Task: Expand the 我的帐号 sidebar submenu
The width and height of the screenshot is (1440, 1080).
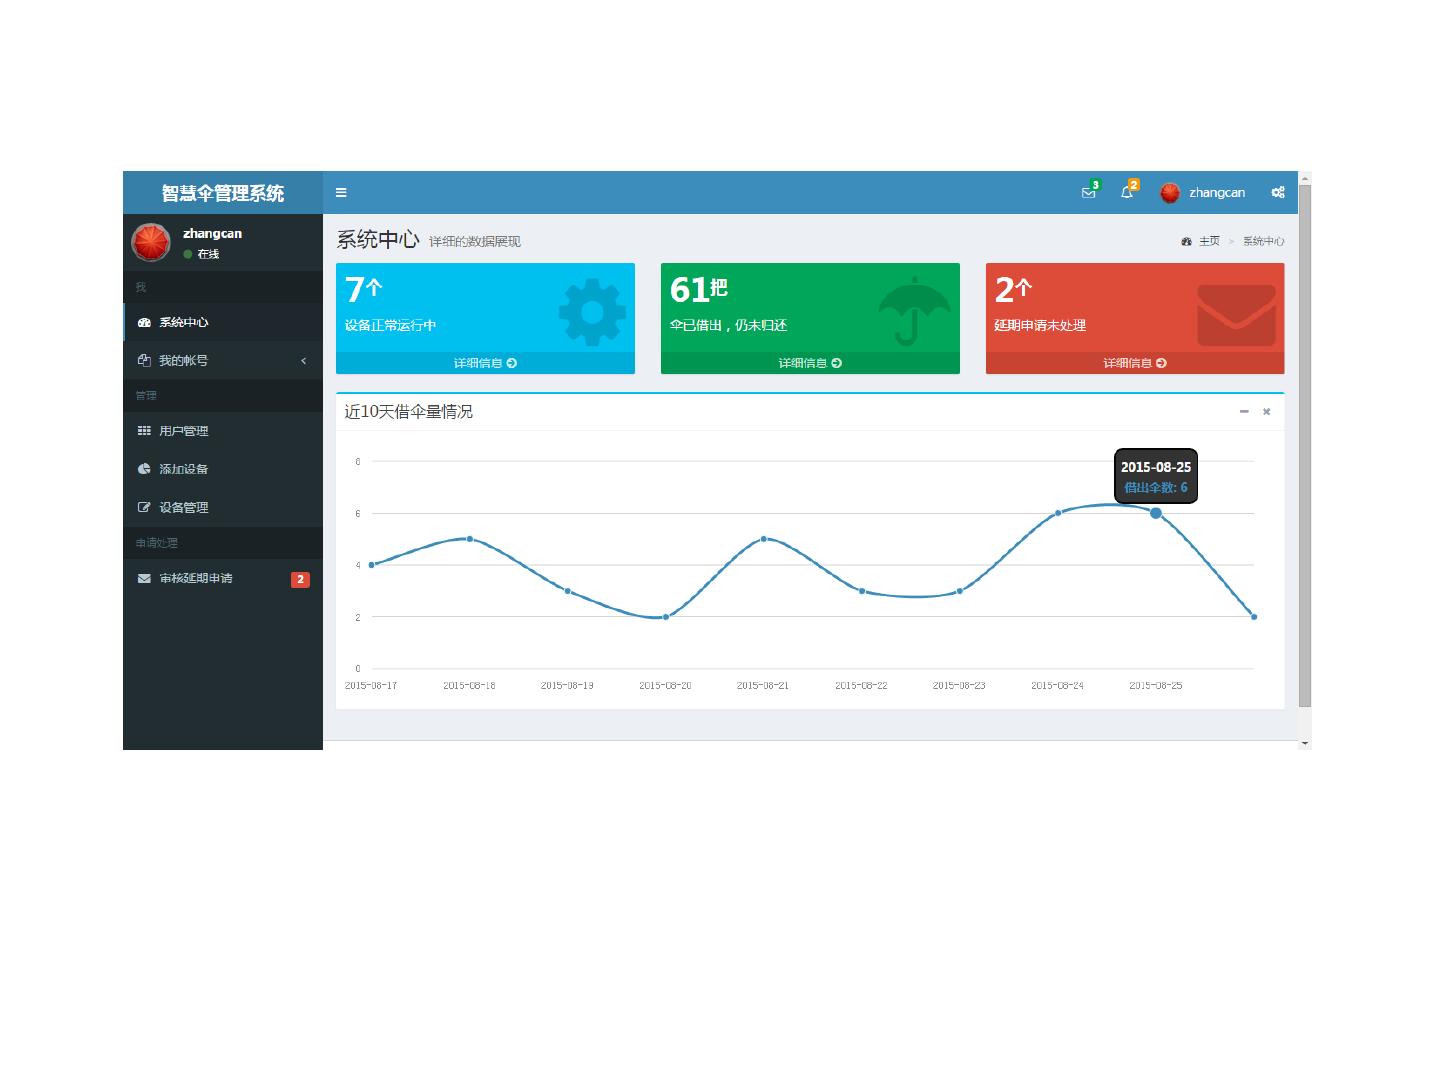Action: point(222,361)
